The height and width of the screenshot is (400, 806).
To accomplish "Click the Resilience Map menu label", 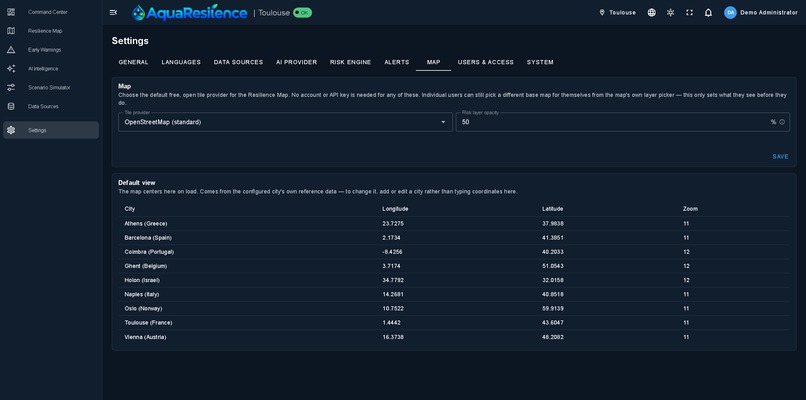I will [45, 31].
